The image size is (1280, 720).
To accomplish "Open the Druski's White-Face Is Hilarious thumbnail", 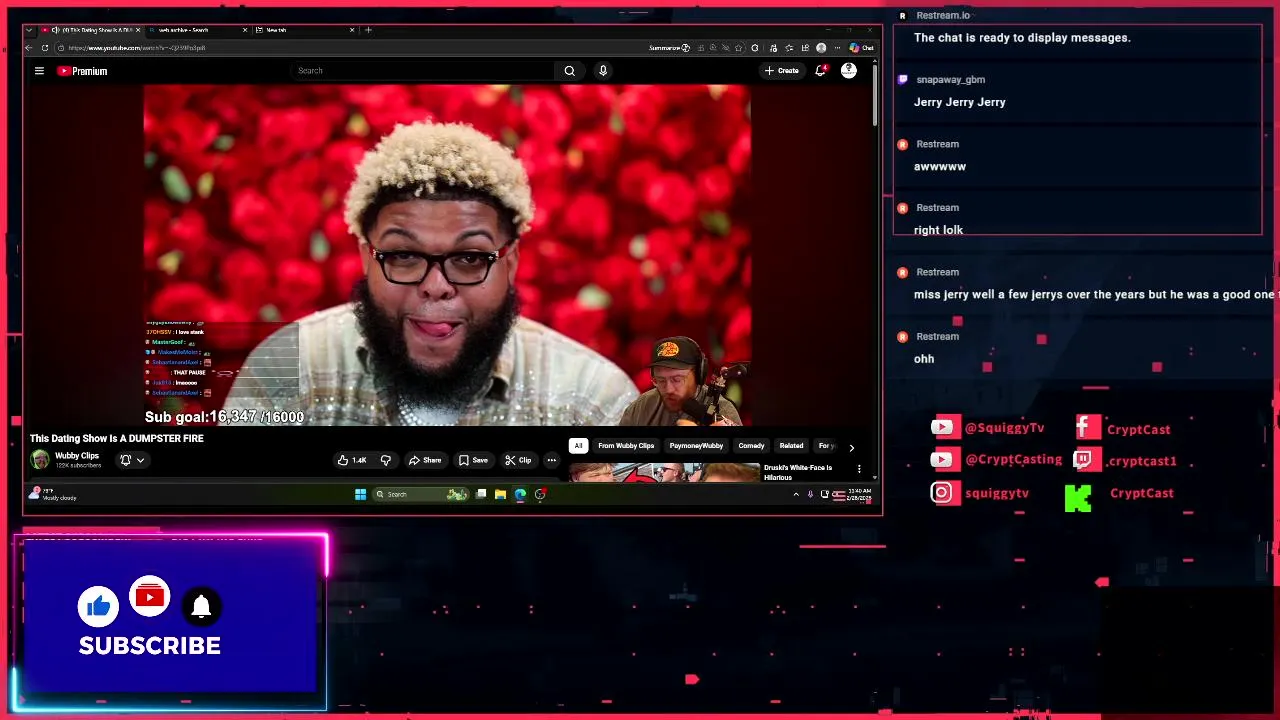I will pyautogui.click(x=665, y=472).
